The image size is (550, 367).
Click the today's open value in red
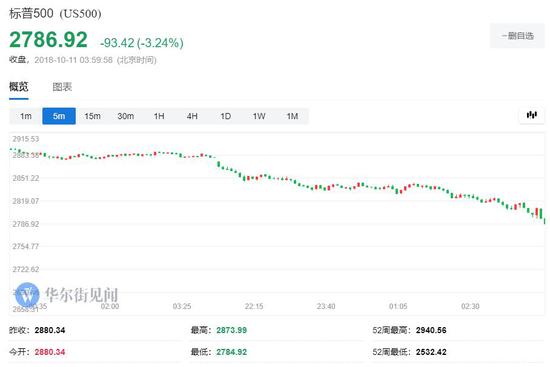coord(50,352)
